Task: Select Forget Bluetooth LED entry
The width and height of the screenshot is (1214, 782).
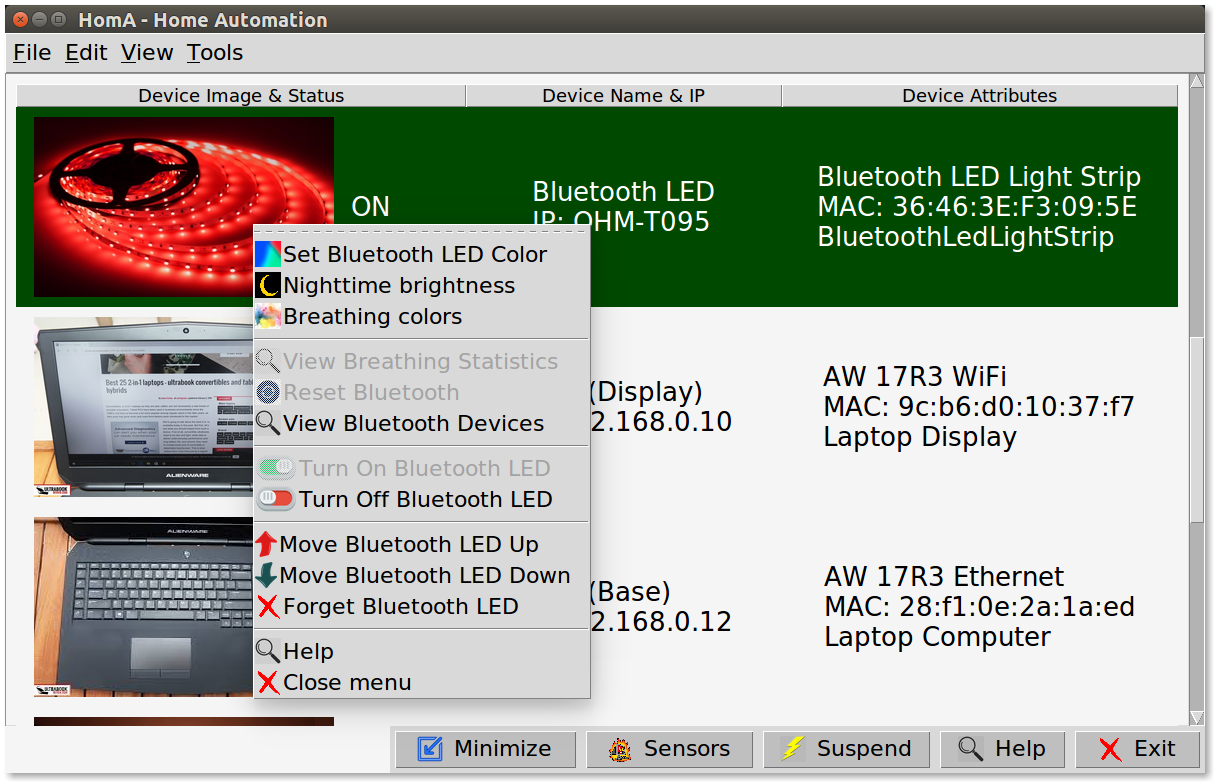Action: point(421,606)
